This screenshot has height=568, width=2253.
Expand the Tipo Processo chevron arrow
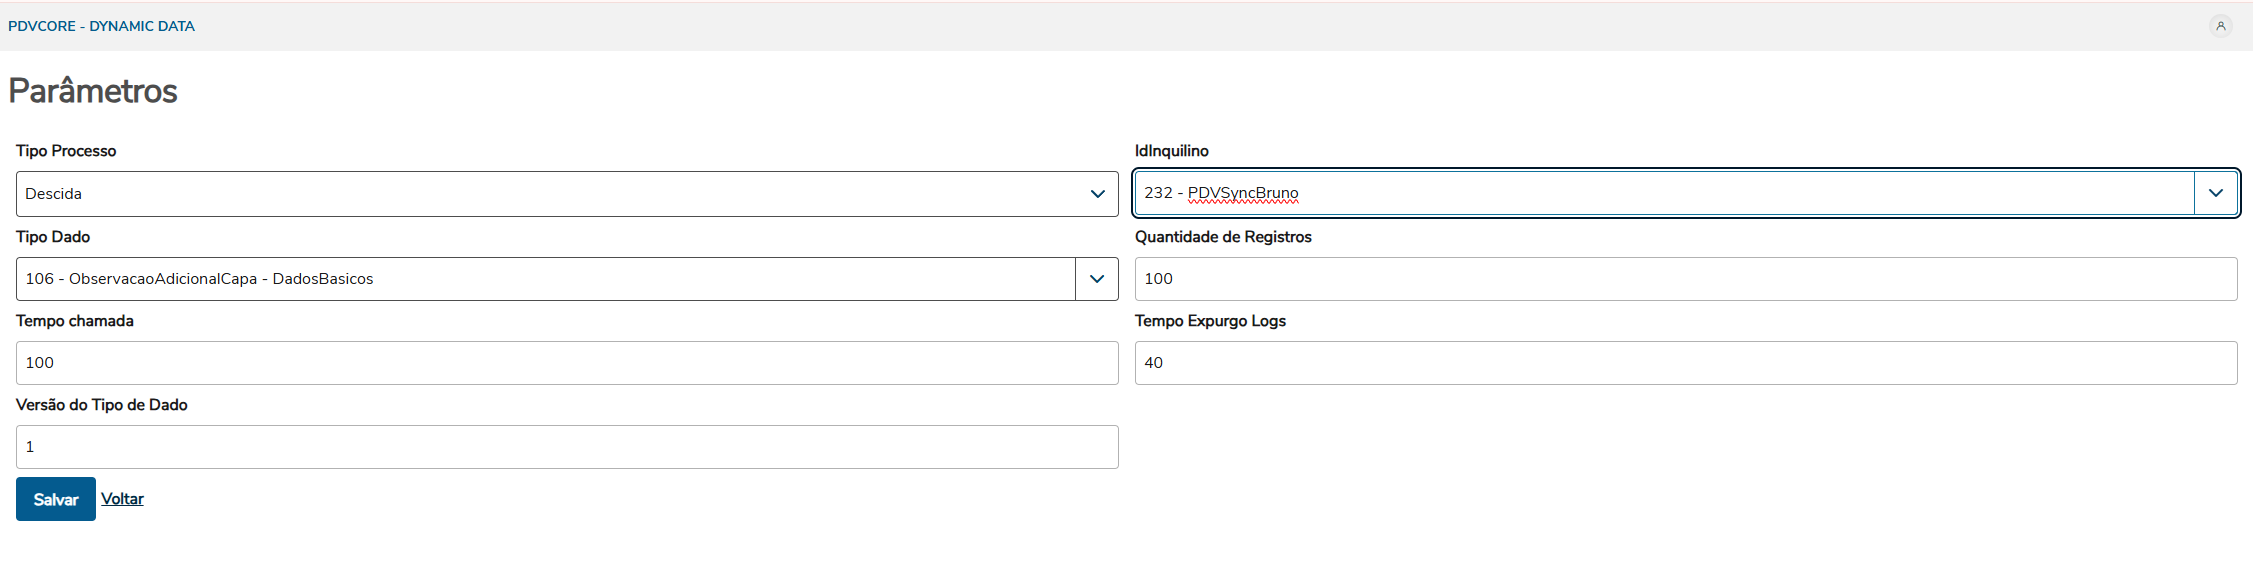(x=1097, y=194)
